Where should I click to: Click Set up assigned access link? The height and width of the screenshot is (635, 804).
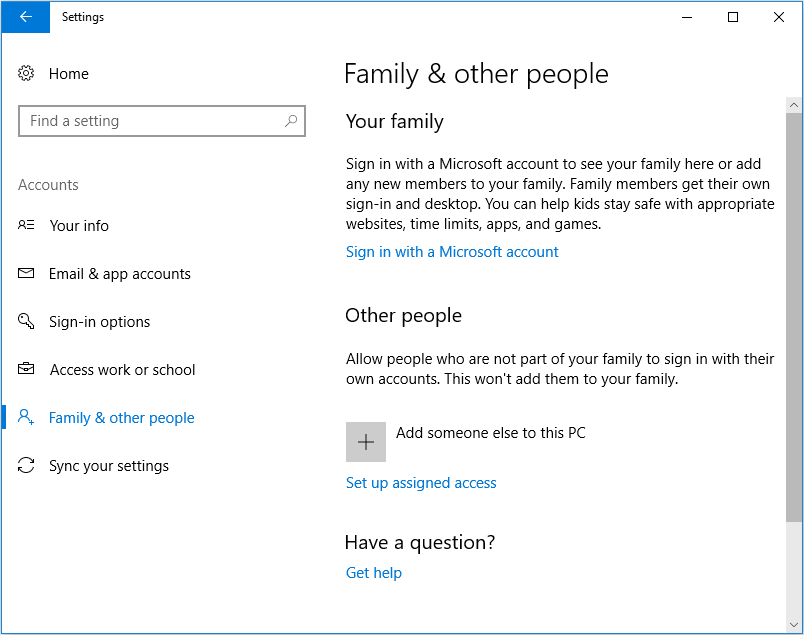click(421, 483)
